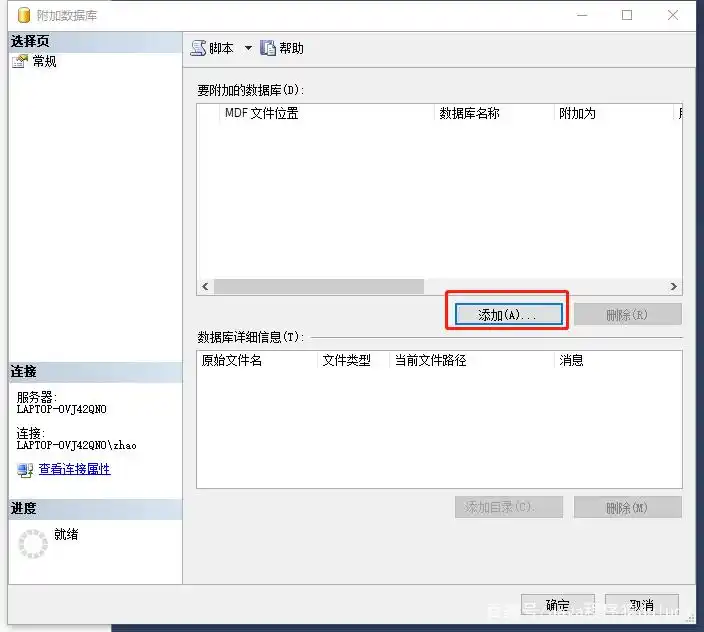Click the 当前文件路径 column header

tap(471, 360)
